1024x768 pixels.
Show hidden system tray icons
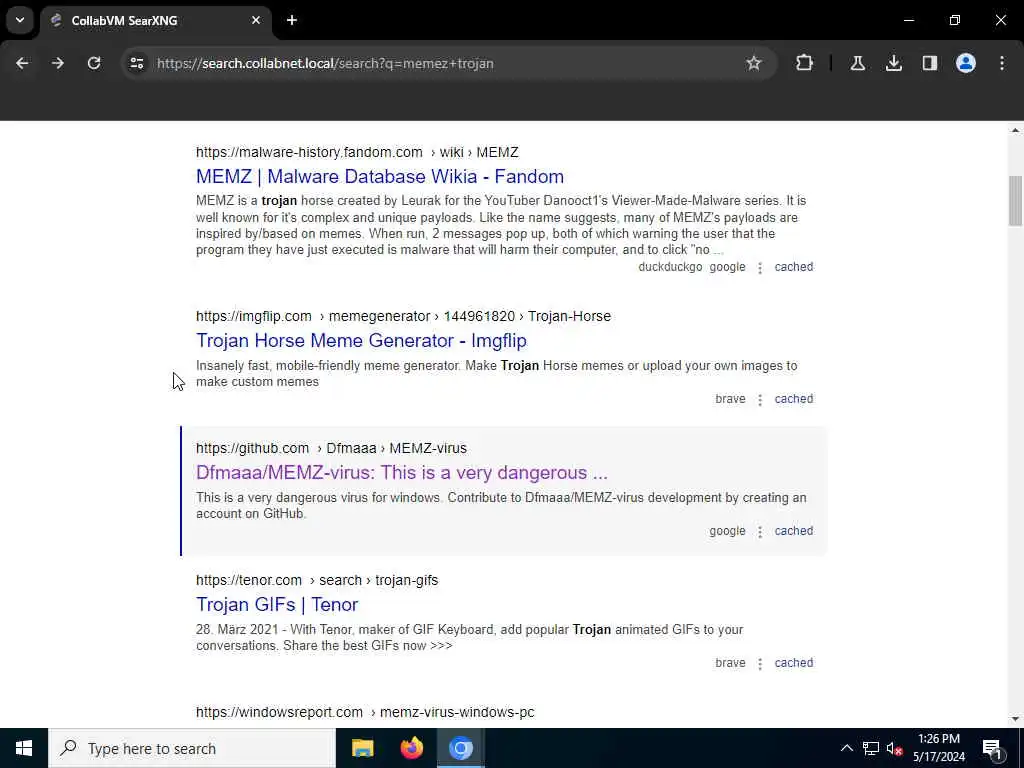pos(846,748)
